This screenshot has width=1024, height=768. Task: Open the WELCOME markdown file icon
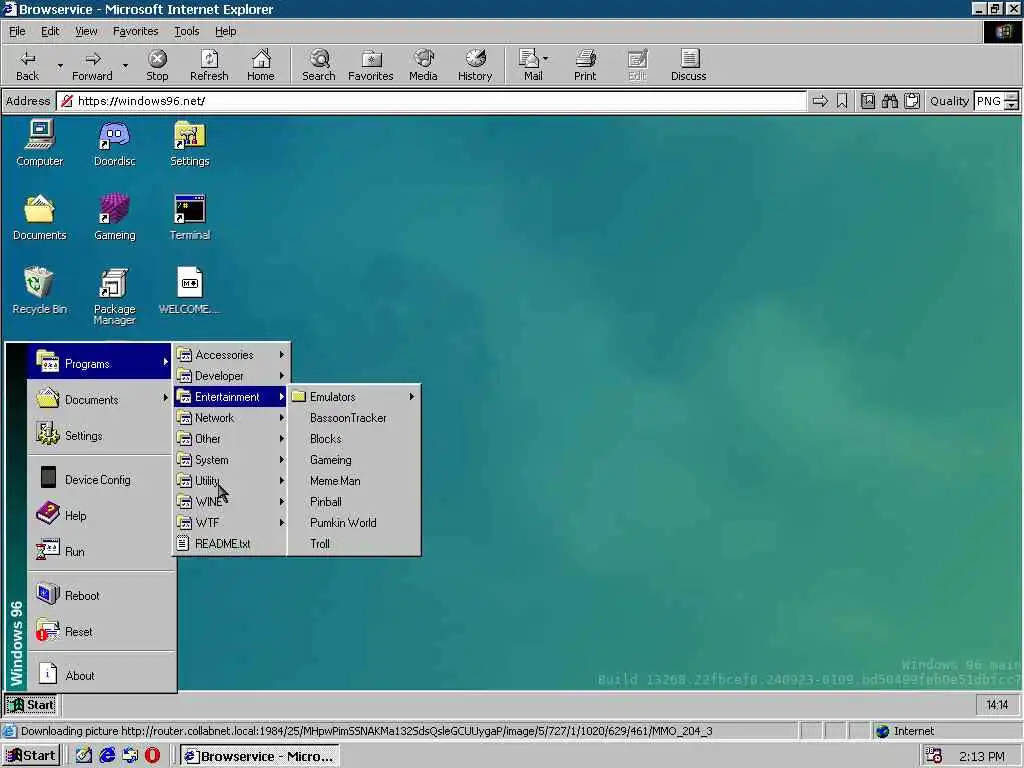189,291
